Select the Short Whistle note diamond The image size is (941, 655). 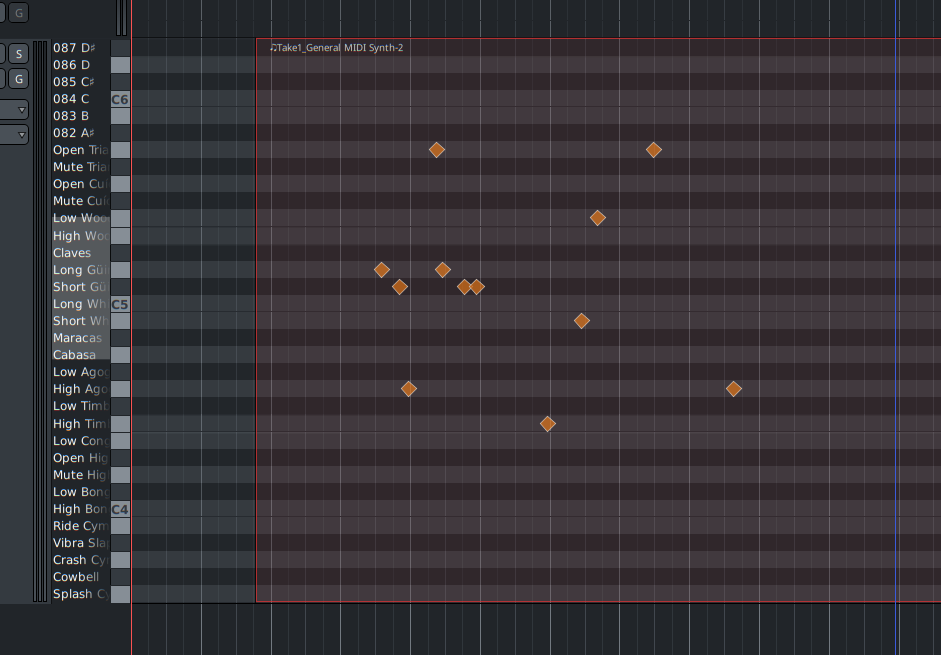tap(581, 321)
